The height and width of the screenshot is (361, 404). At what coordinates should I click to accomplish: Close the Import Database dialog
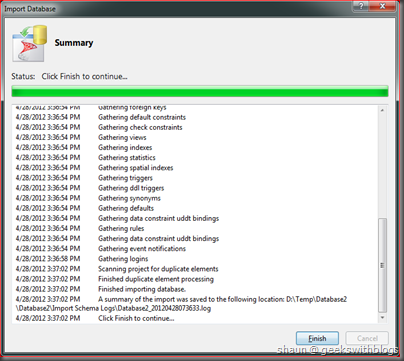(x=382, y=6)
